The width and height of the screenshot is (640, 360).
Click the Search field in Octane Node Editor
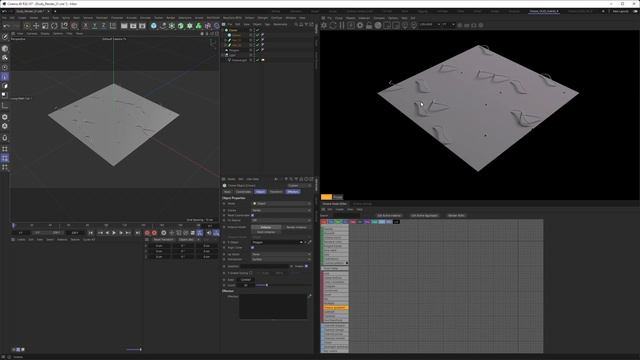(346, 216)
